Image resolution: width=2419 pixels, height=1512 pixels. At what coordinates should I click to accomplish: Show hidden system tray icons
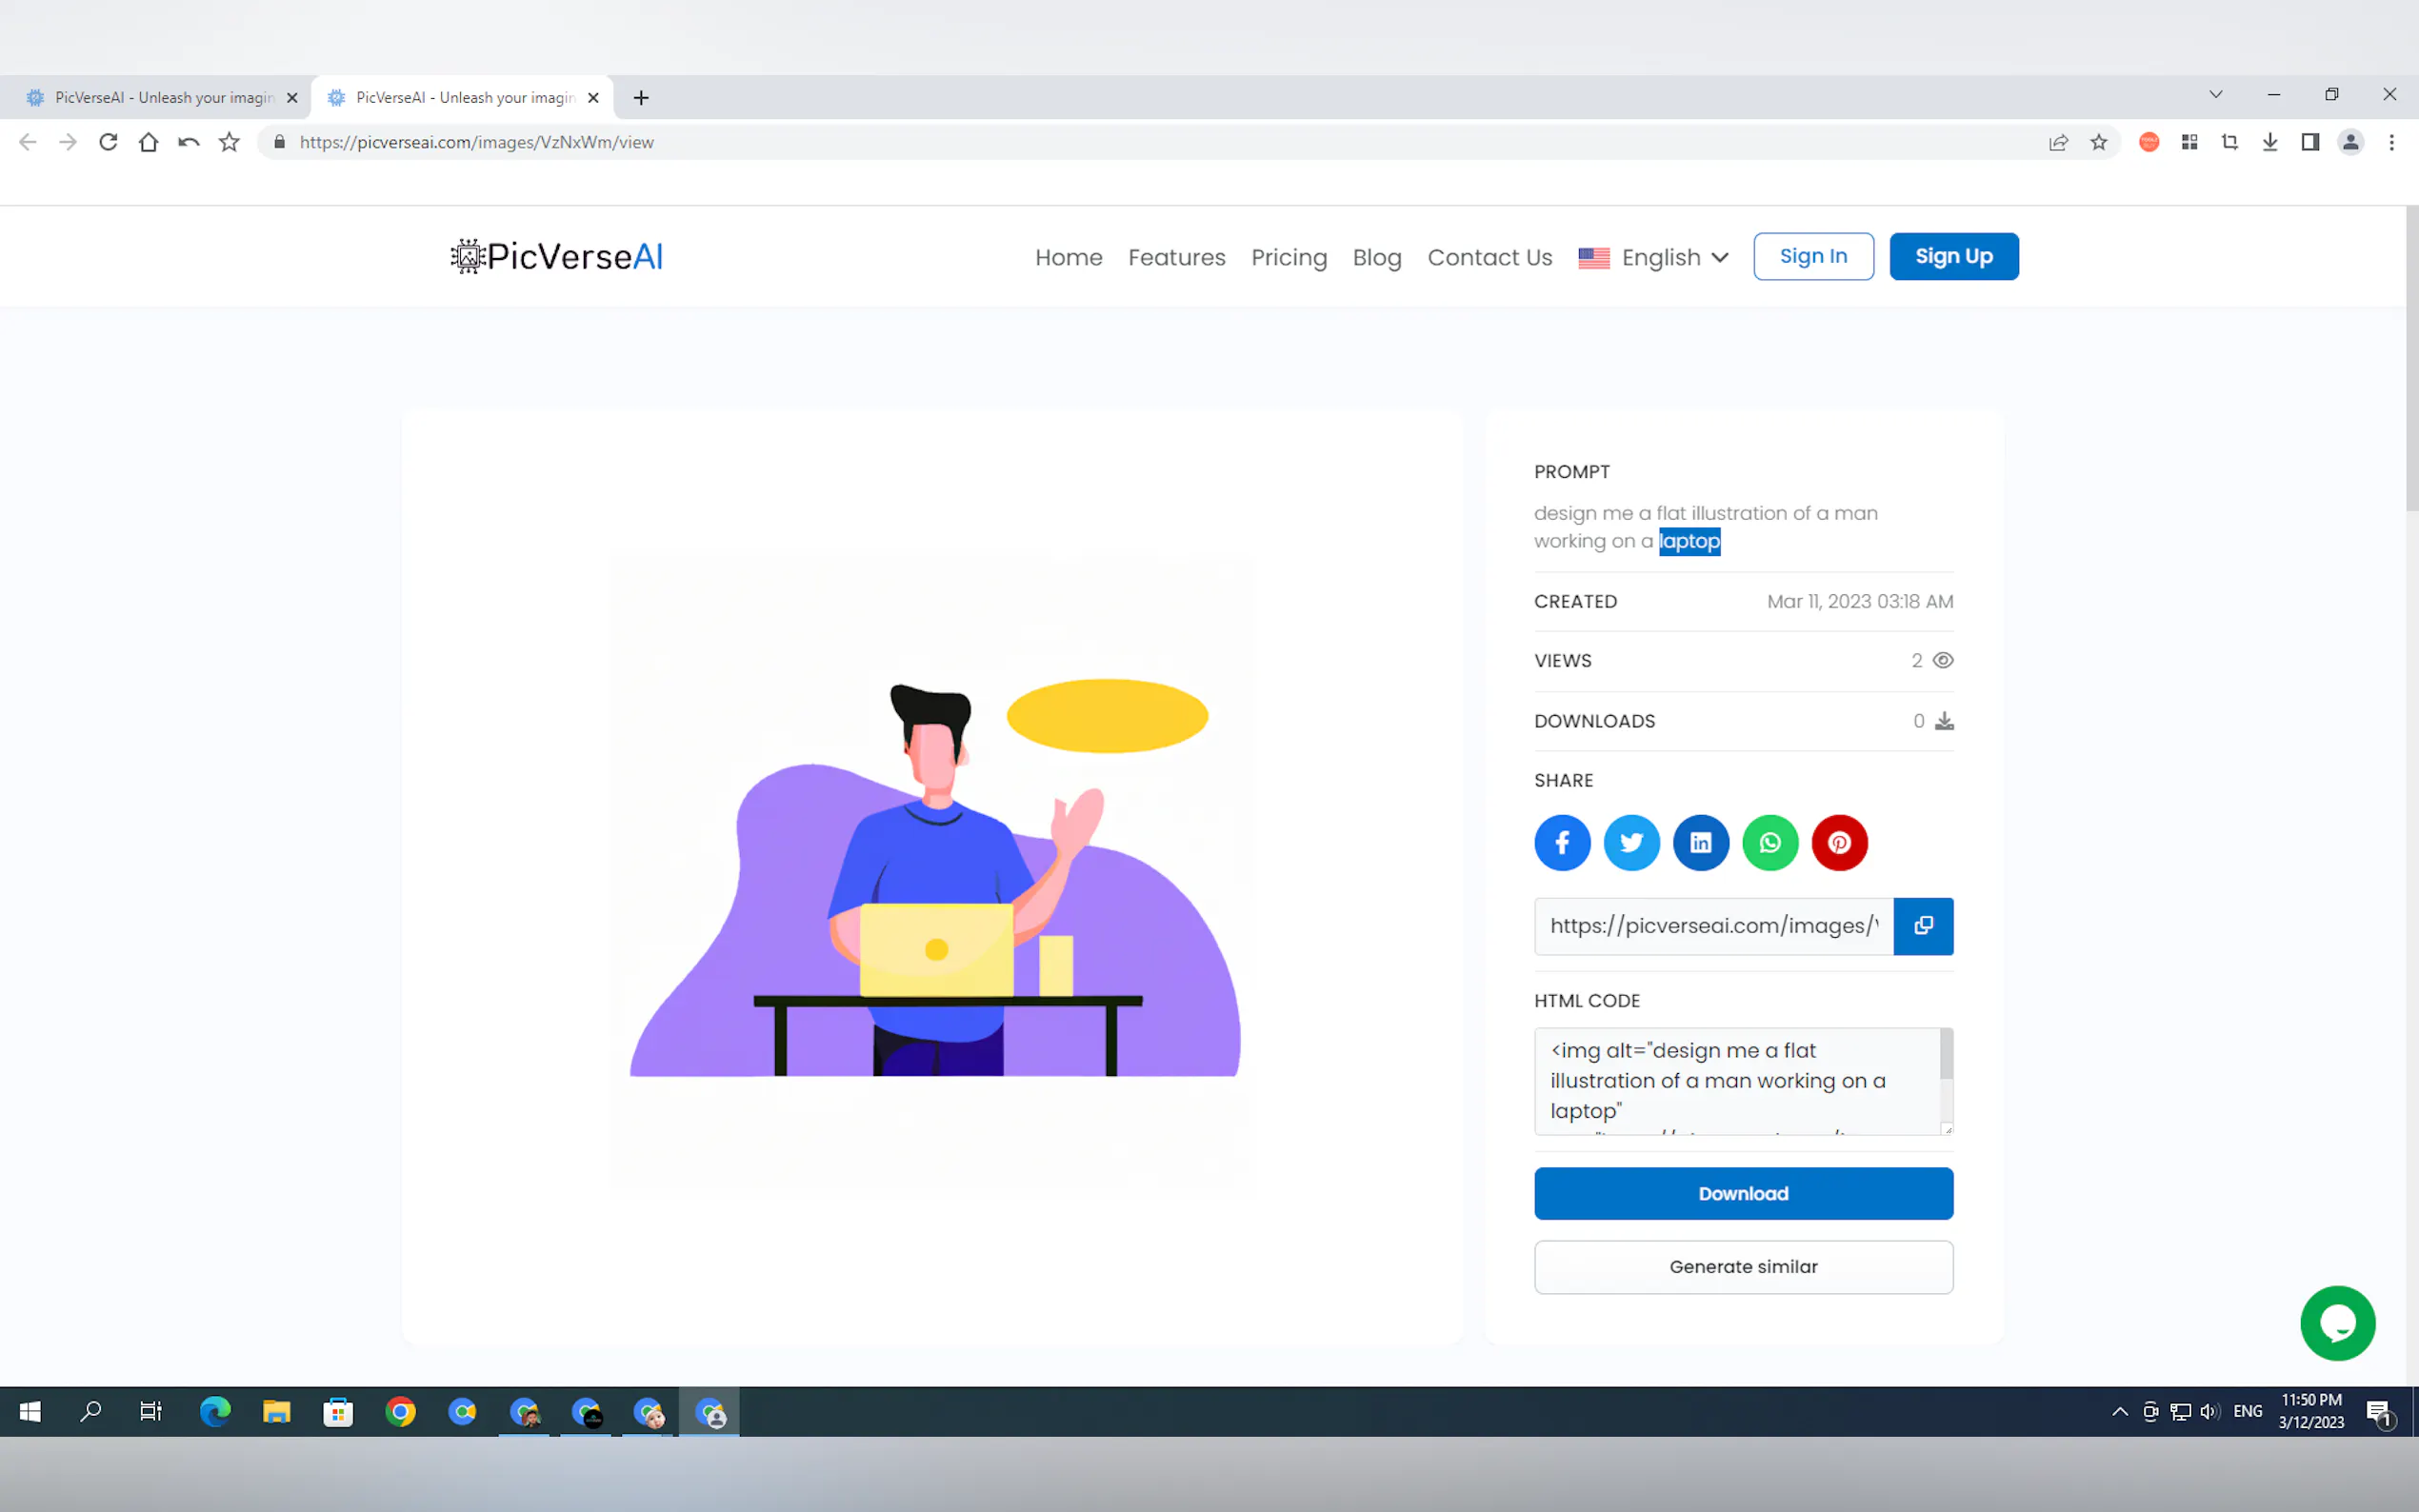(2119, 1411)
